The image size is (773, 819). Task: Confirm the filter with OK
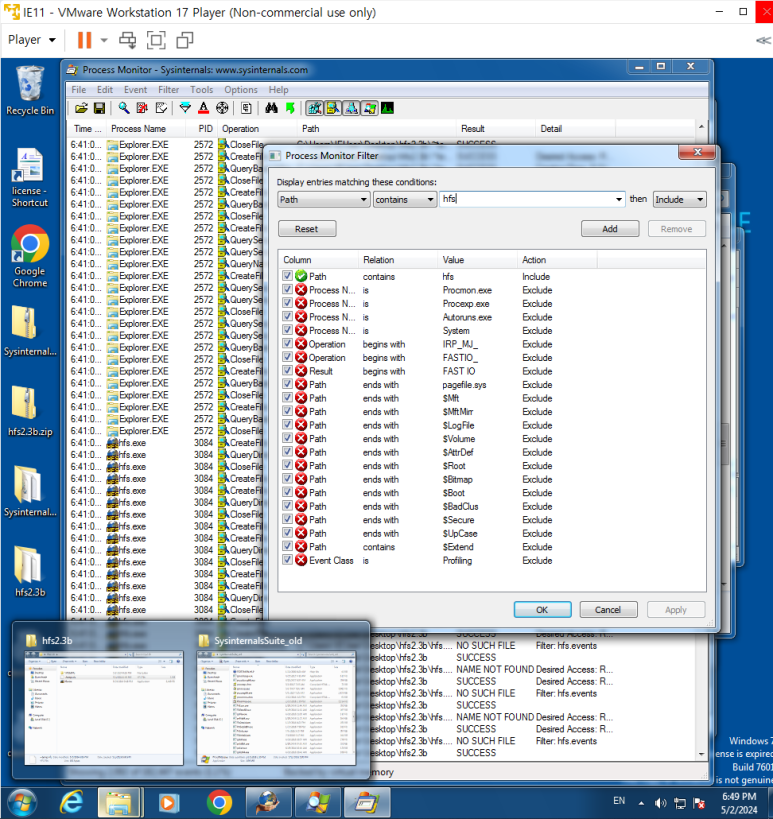pyautogui.click(x=542, y=610)
